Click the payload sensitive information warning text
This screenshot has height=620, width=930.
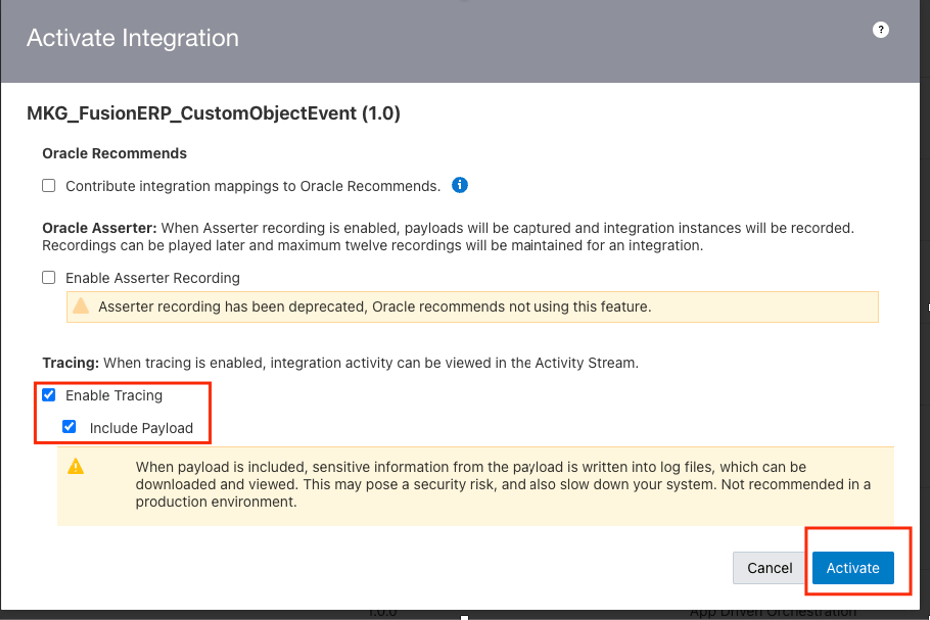point(500,484)
